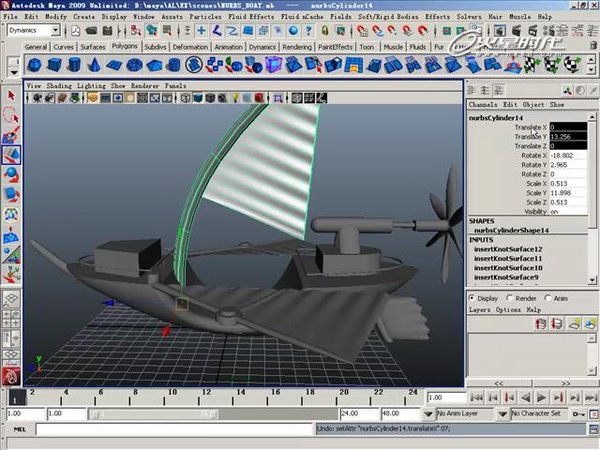Activate the Lasso select tool
Screen dimensions: 600x450
tap(12, 115)
